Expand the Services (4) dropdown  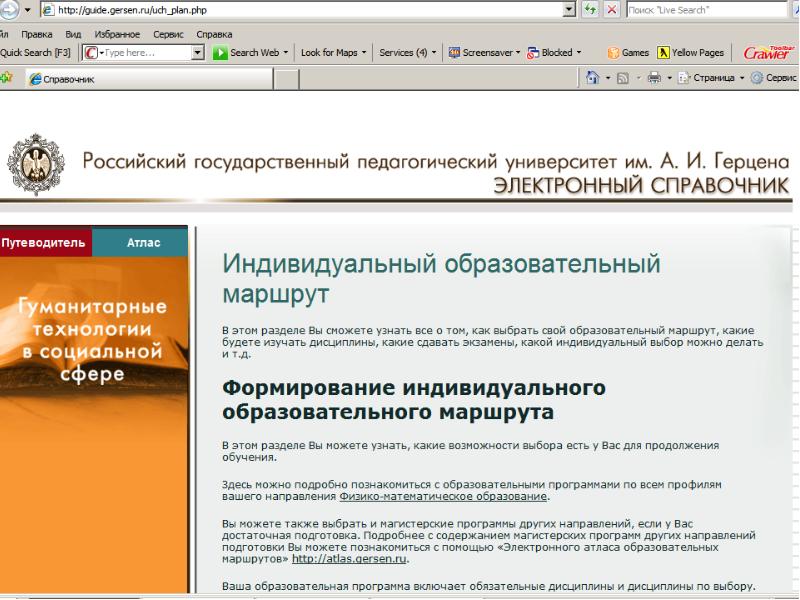click(408, 53)
